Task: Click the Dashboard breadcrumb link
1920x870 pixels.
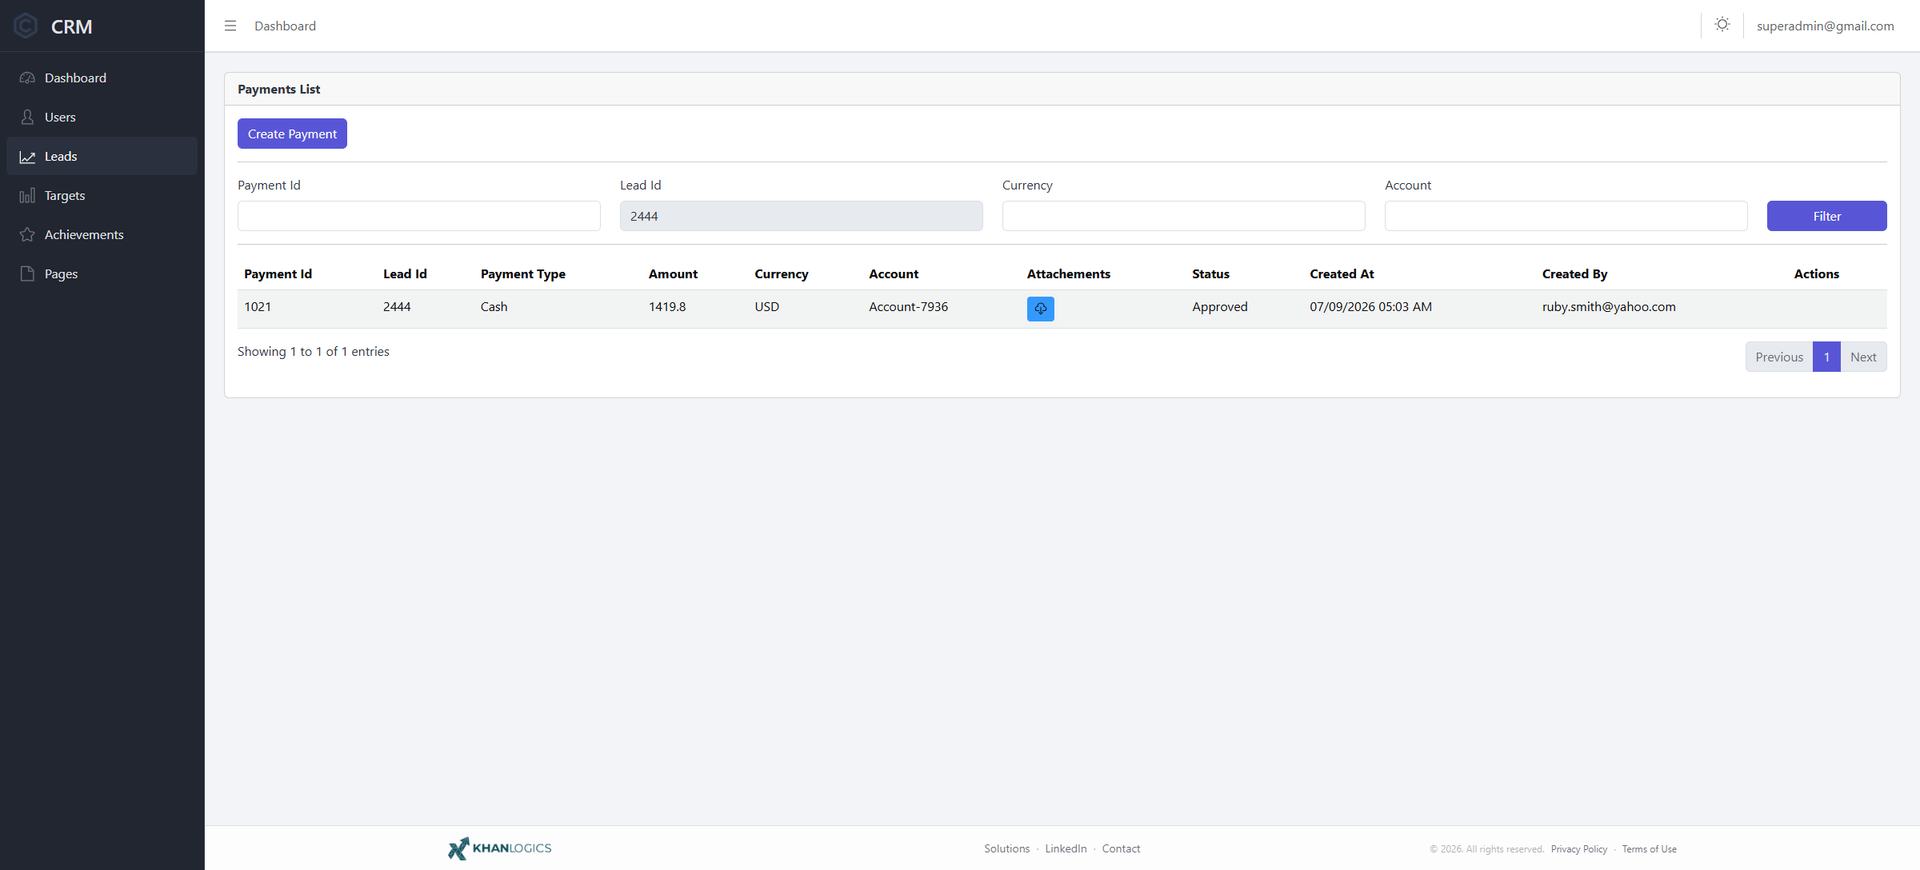Action: [x=285, y=26]
